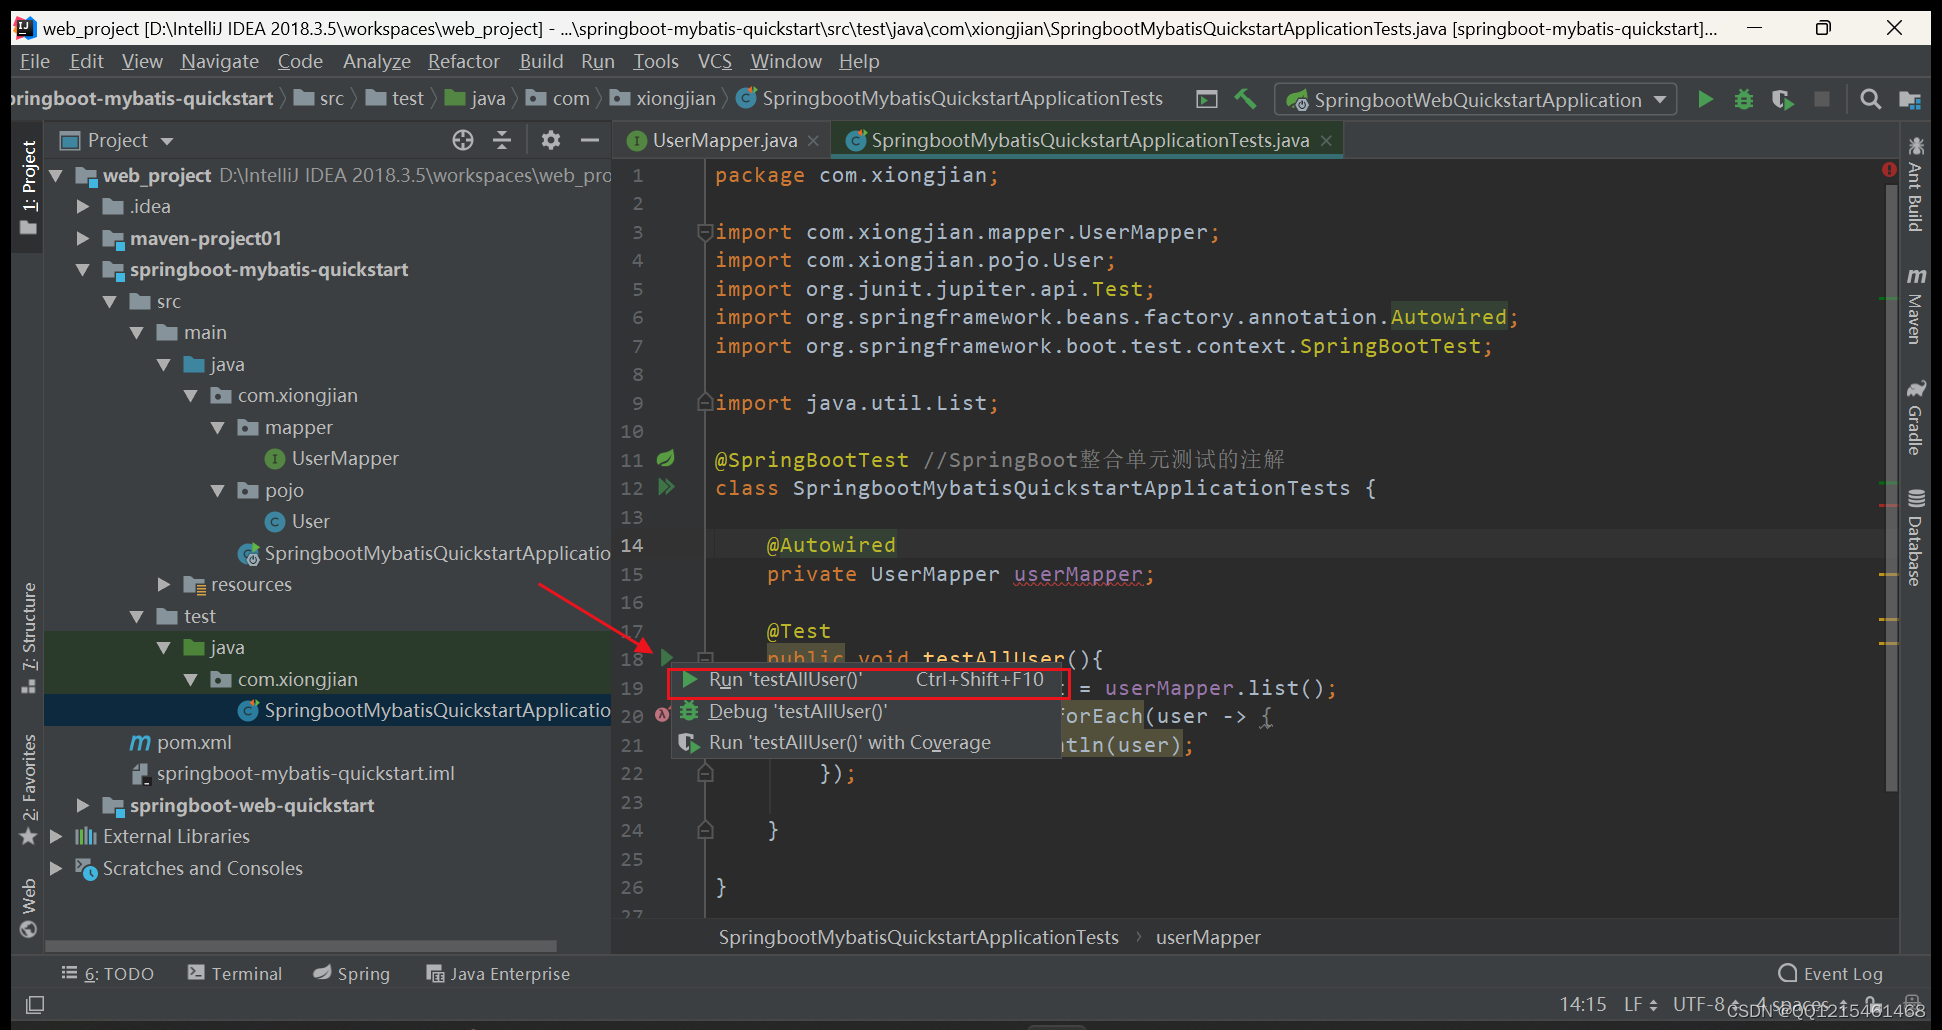Open the Favorites tool window
This screenshot has height=1030, width=1942.
[x=29, y=789]
